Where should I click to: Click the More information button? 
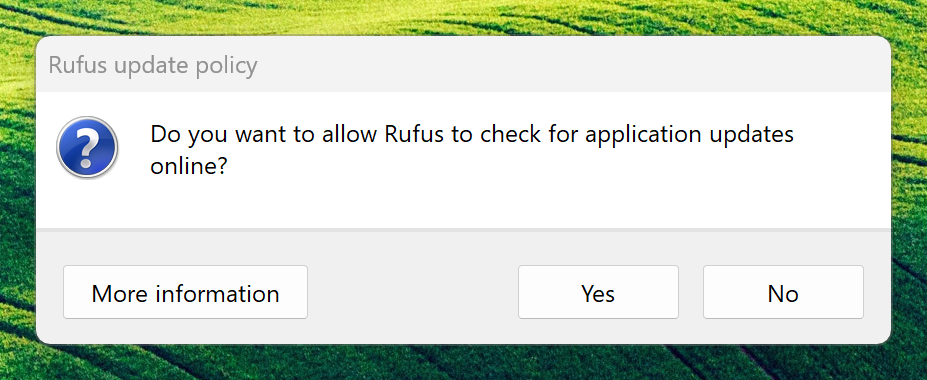(185, 292)
